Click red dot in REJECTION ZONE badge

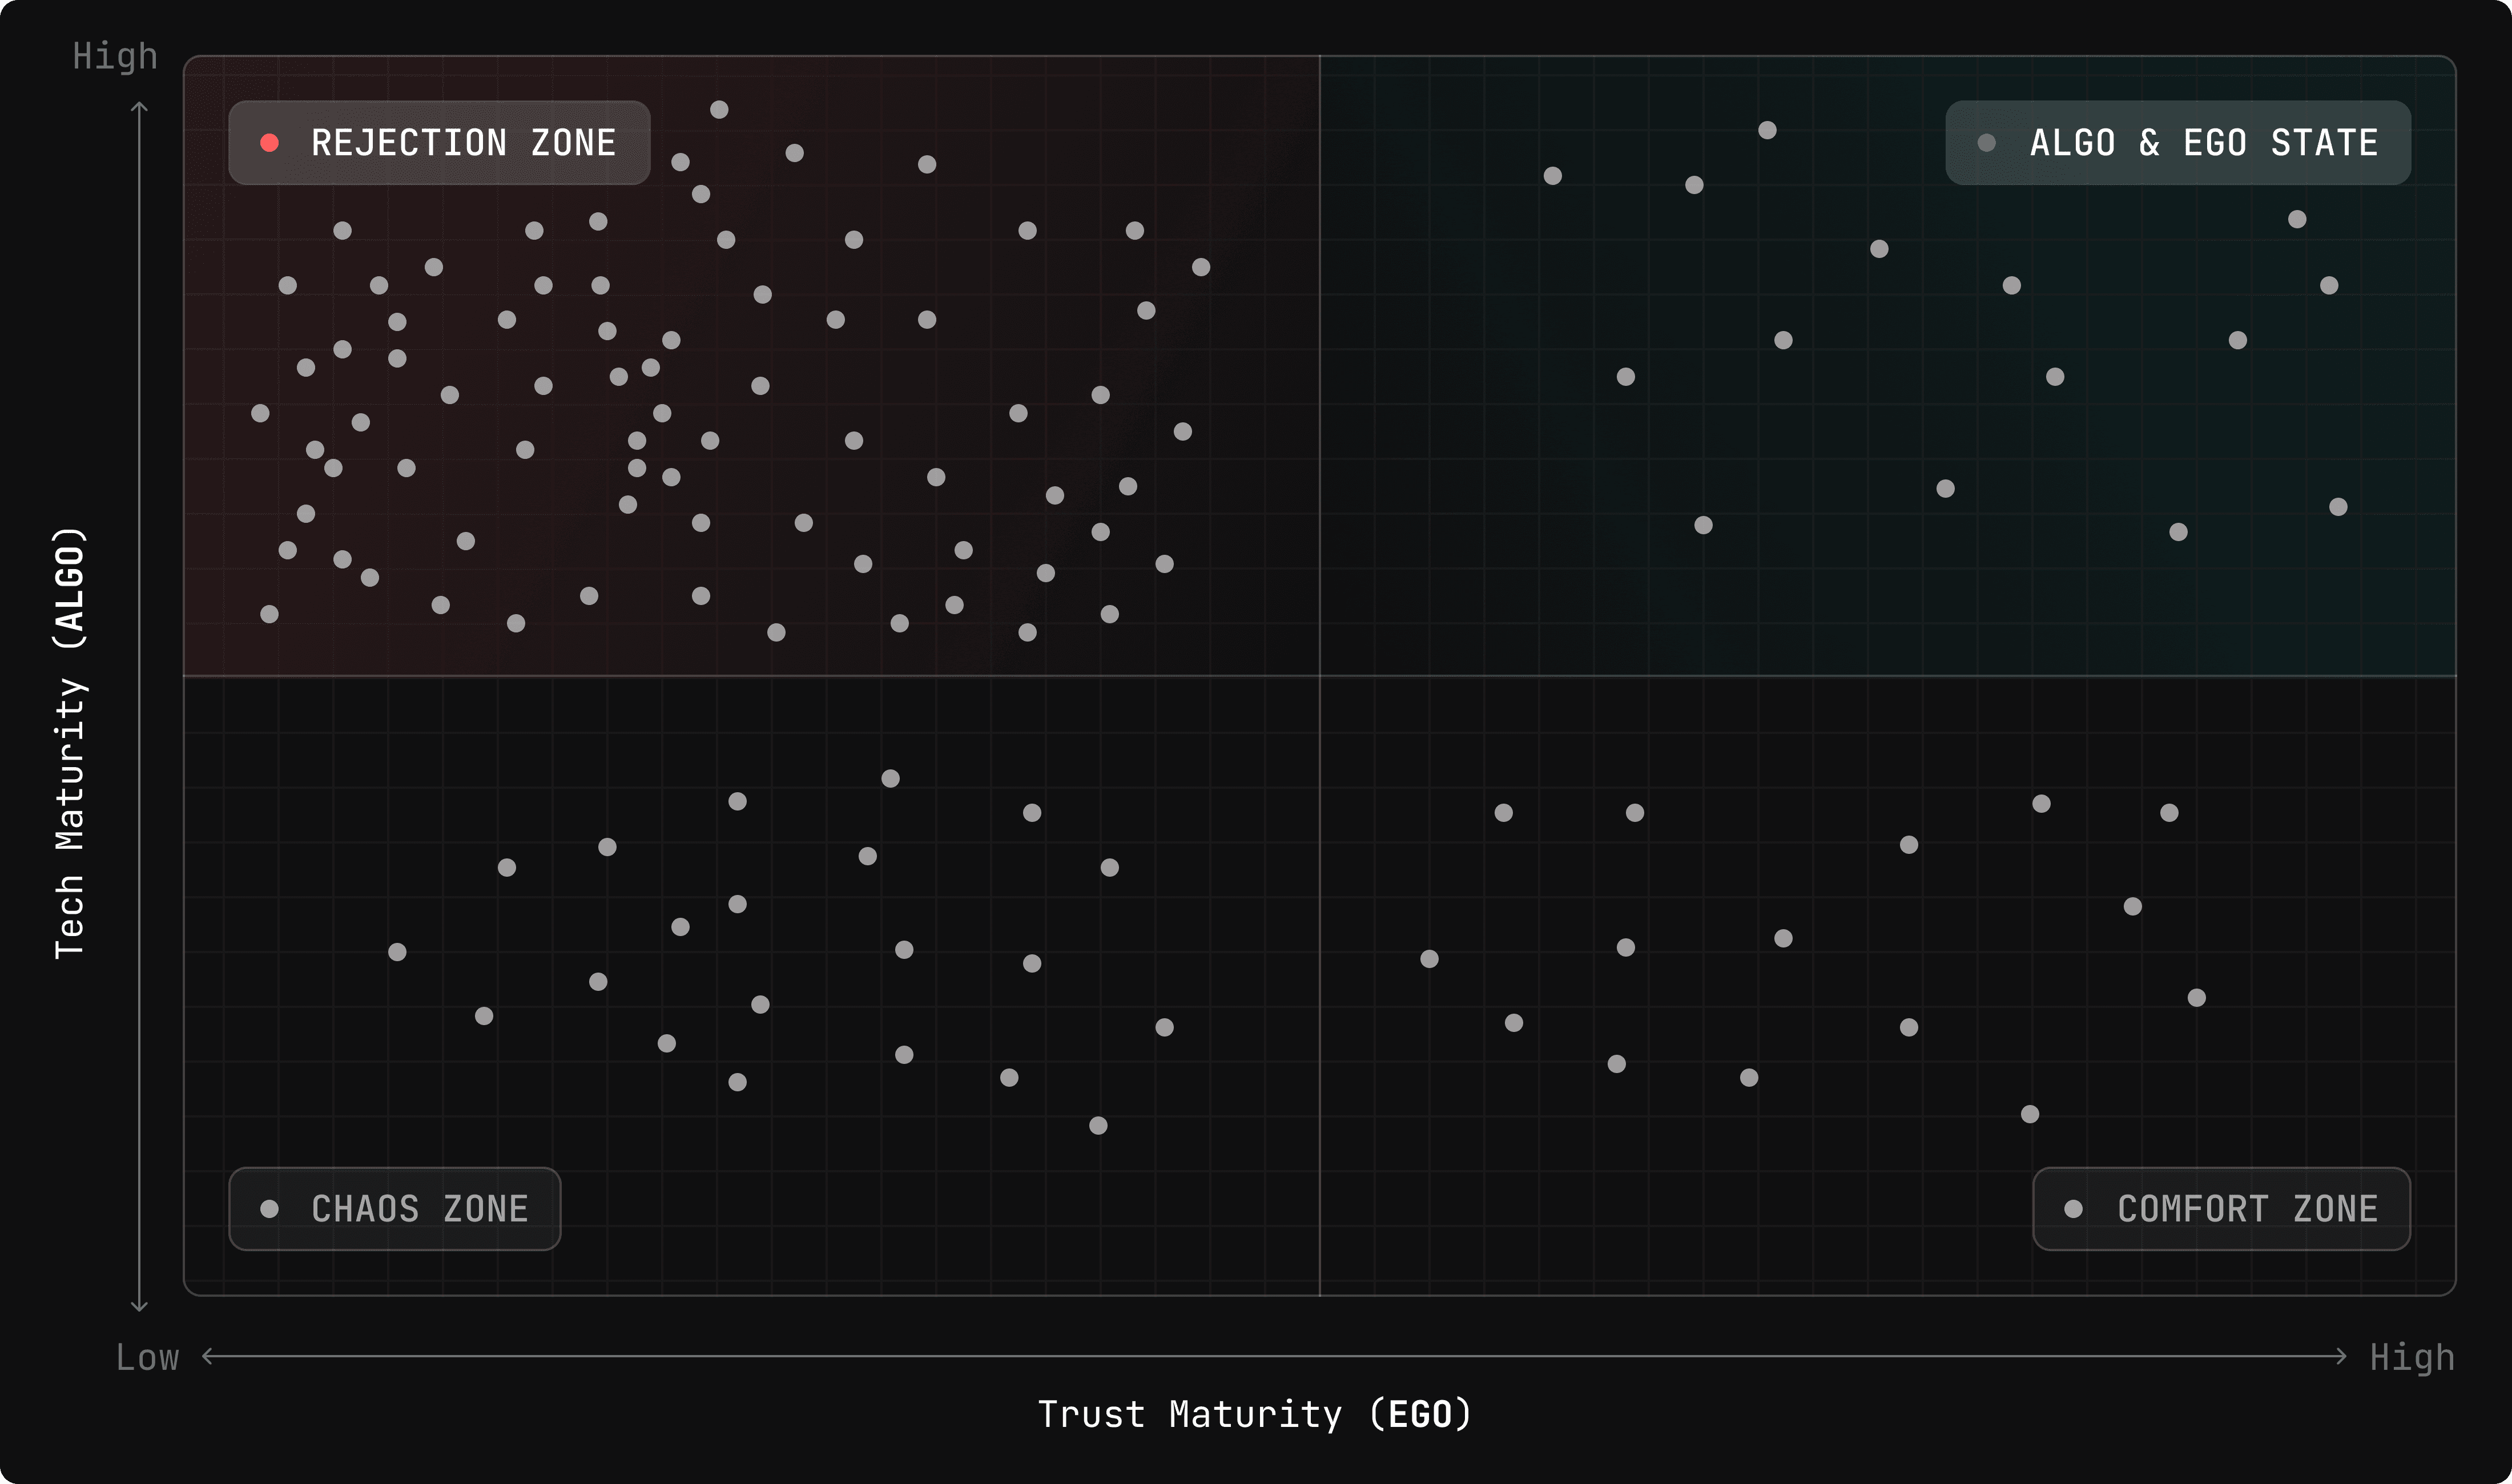[x=269, y=143]
